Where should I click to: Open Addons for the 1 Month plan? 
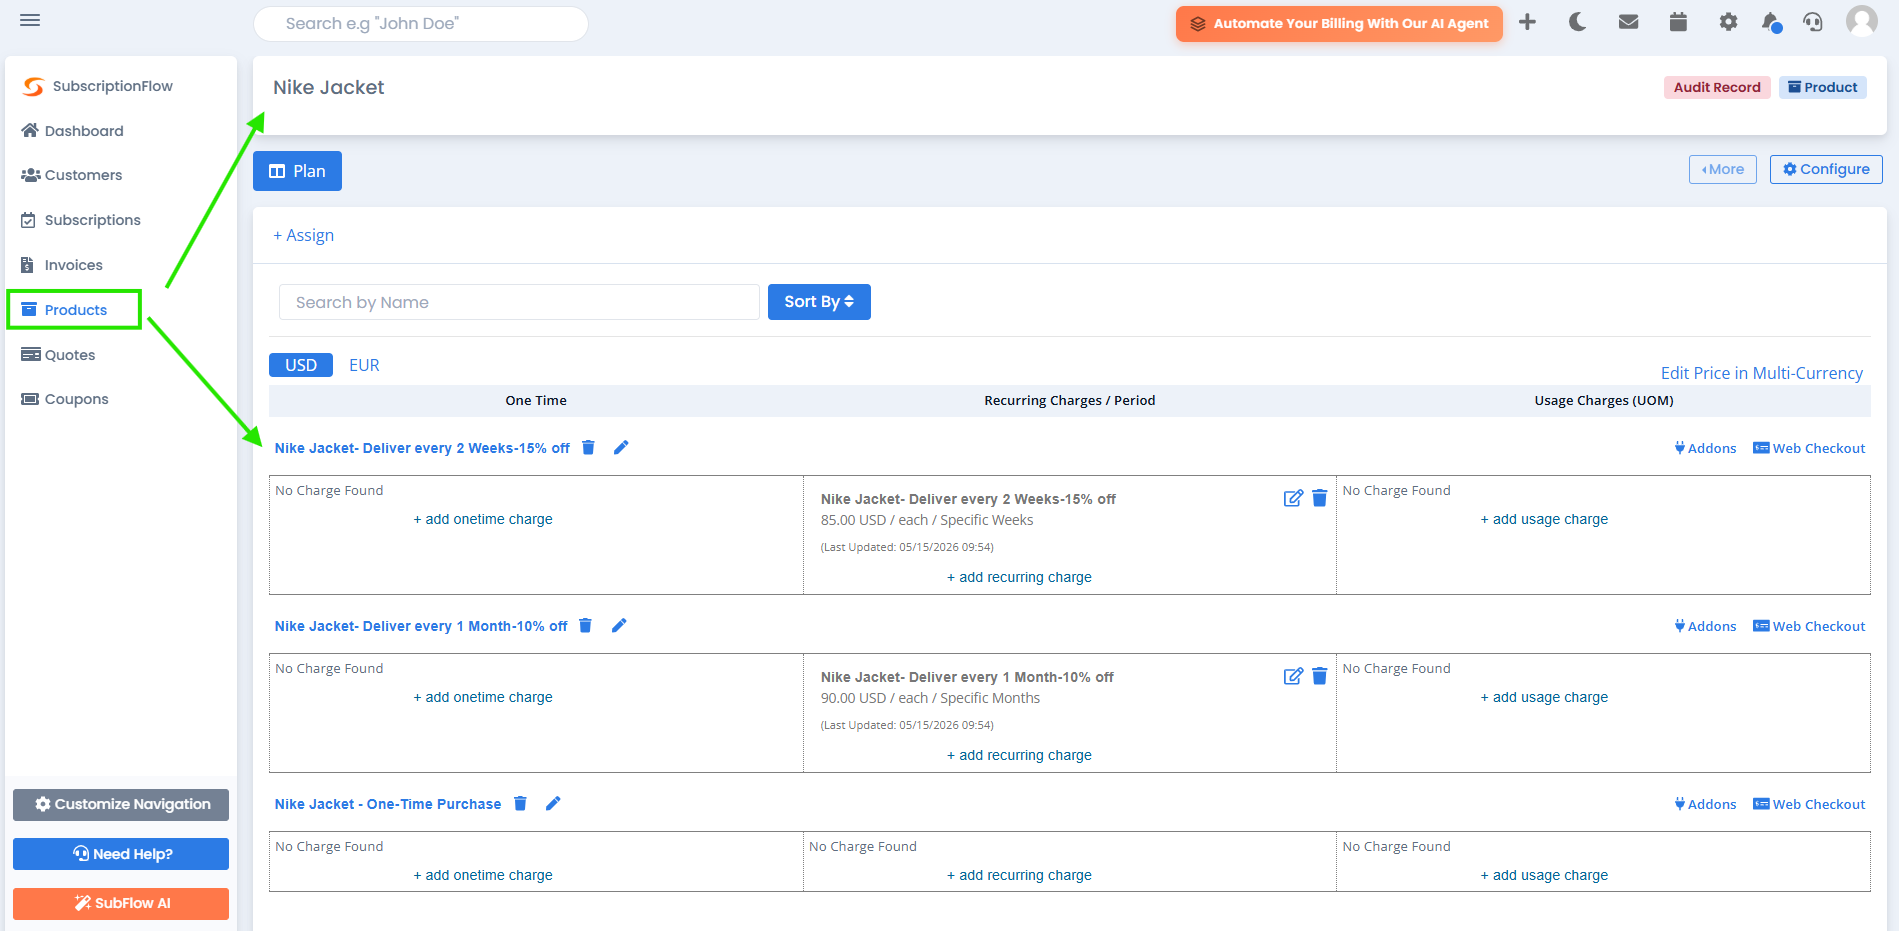1705,626
